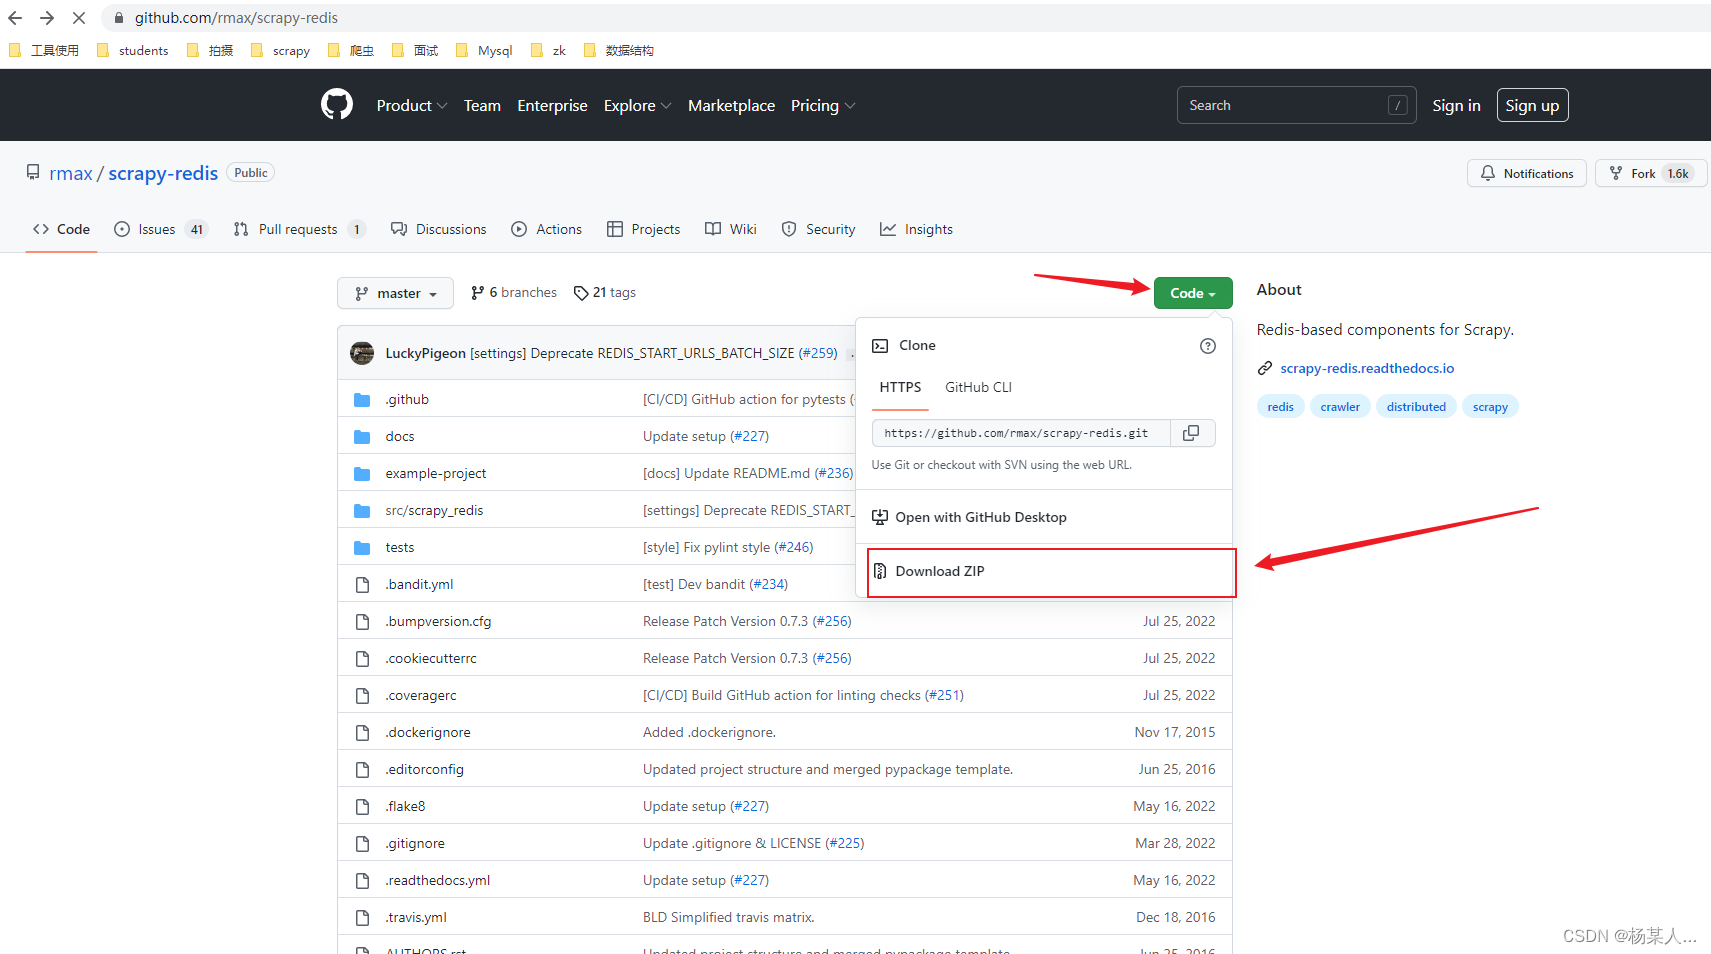The width and height of the screenshot is (1711, 954).
Task: Click the GitHub Desktop icon
Action: pyautogui.click(x=880, y=517)
